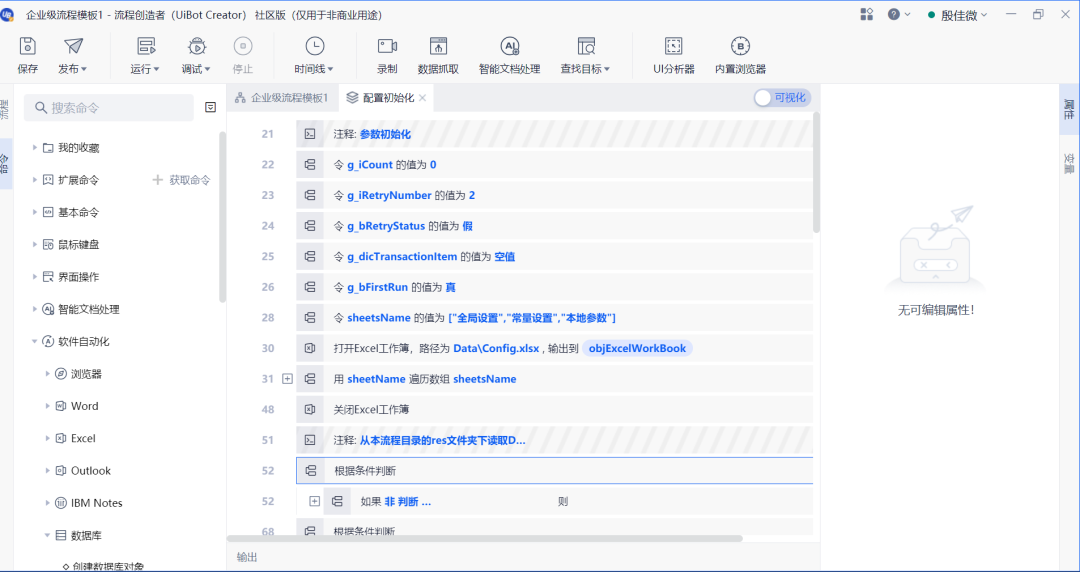The height and width of the screenshot is (572, 1080).
Task: Expand the 基本命令 tree node
Action: pyautogui.click(x=35, y=212)
